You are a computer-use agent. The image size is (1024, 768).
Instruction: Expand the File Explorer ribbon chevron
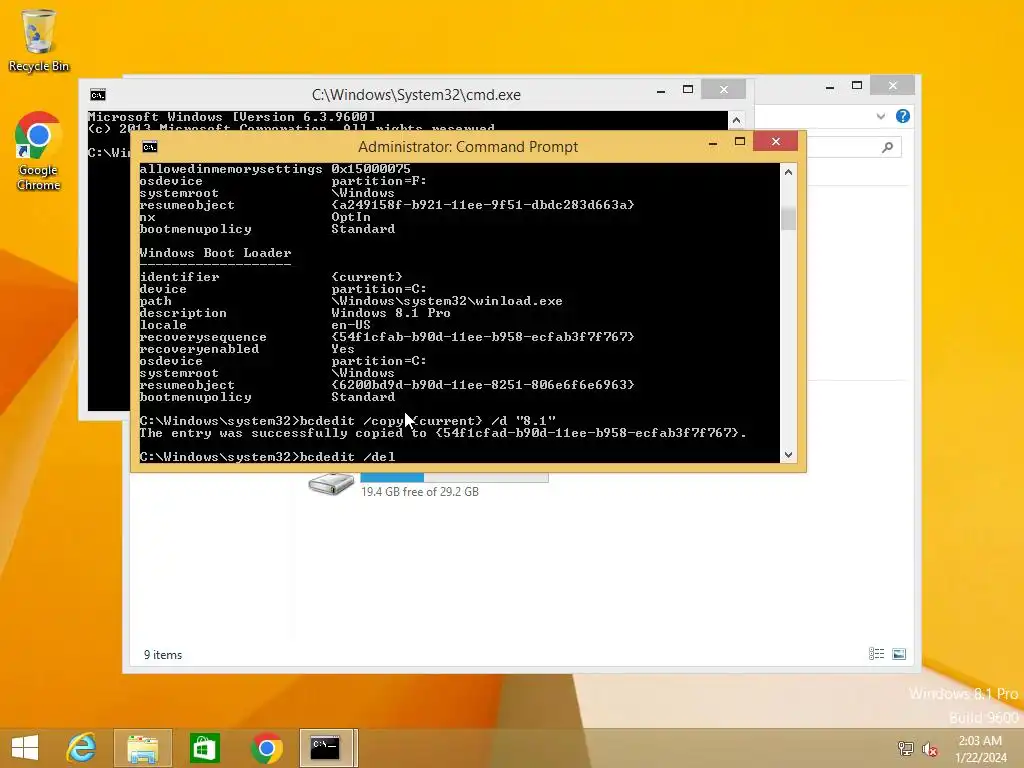880,116
